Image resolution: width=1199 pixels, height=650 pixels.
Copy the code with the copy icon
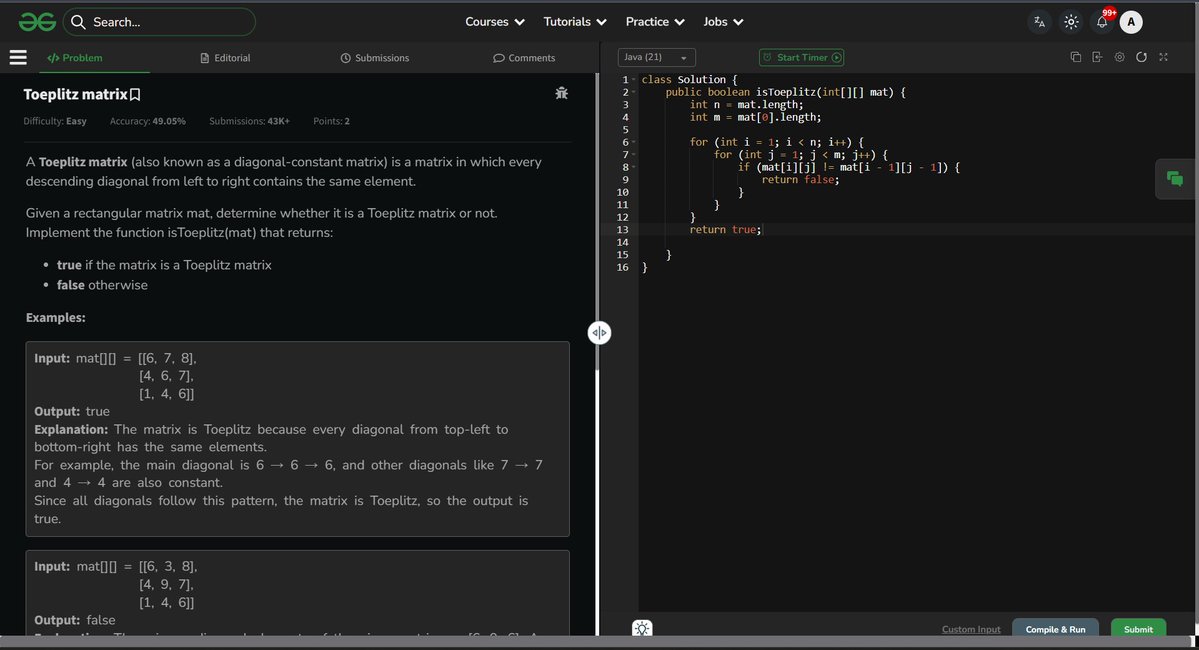tap(1076, 57)
